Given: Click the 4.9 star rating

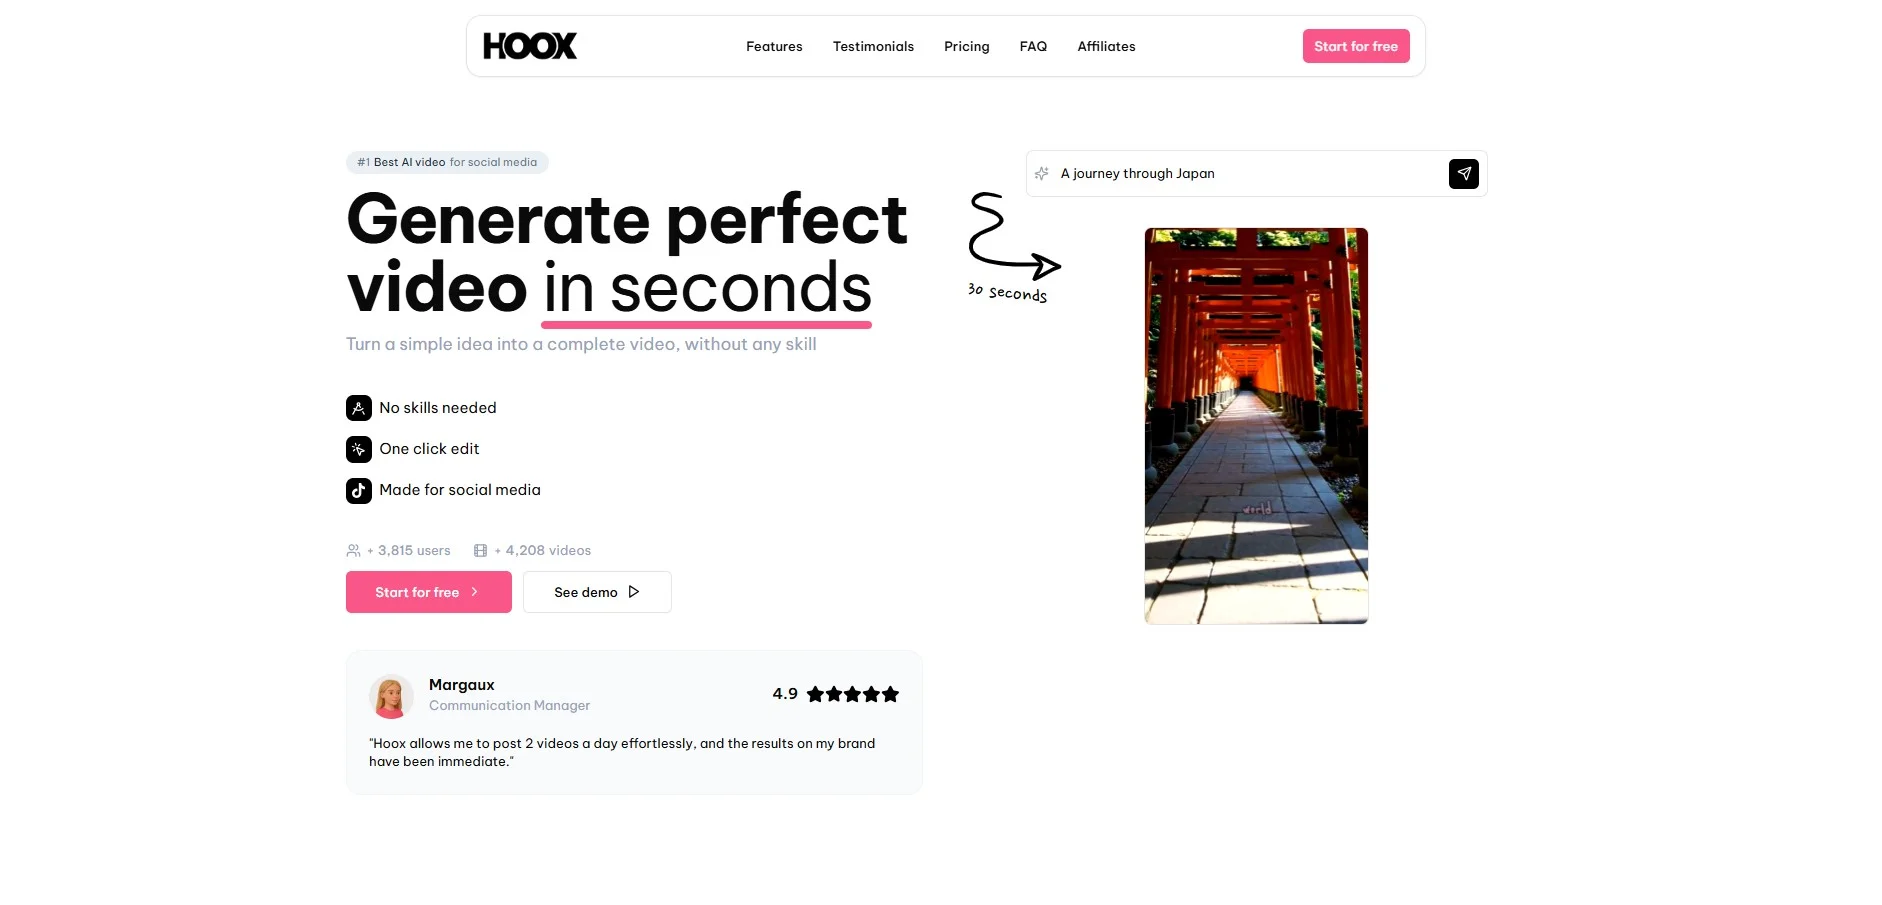Looking at the screenshot, I should click(x=835, y=694).
